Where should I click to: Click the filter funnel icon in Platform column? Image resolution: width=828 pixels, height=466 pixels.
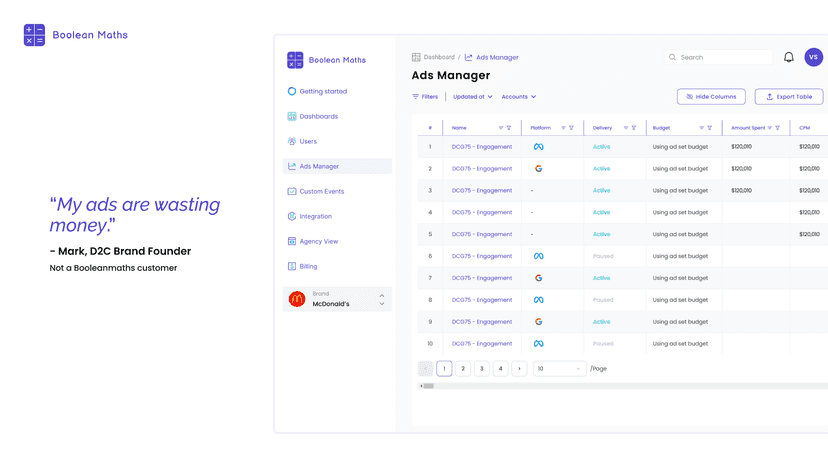coord(571,128)
